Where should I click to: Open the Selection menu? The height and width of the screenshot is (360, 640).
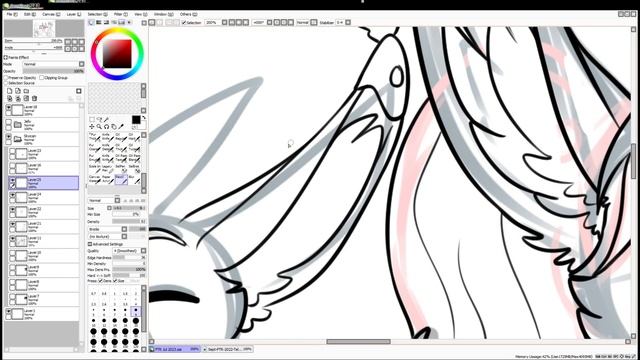(x=98, y=14)
